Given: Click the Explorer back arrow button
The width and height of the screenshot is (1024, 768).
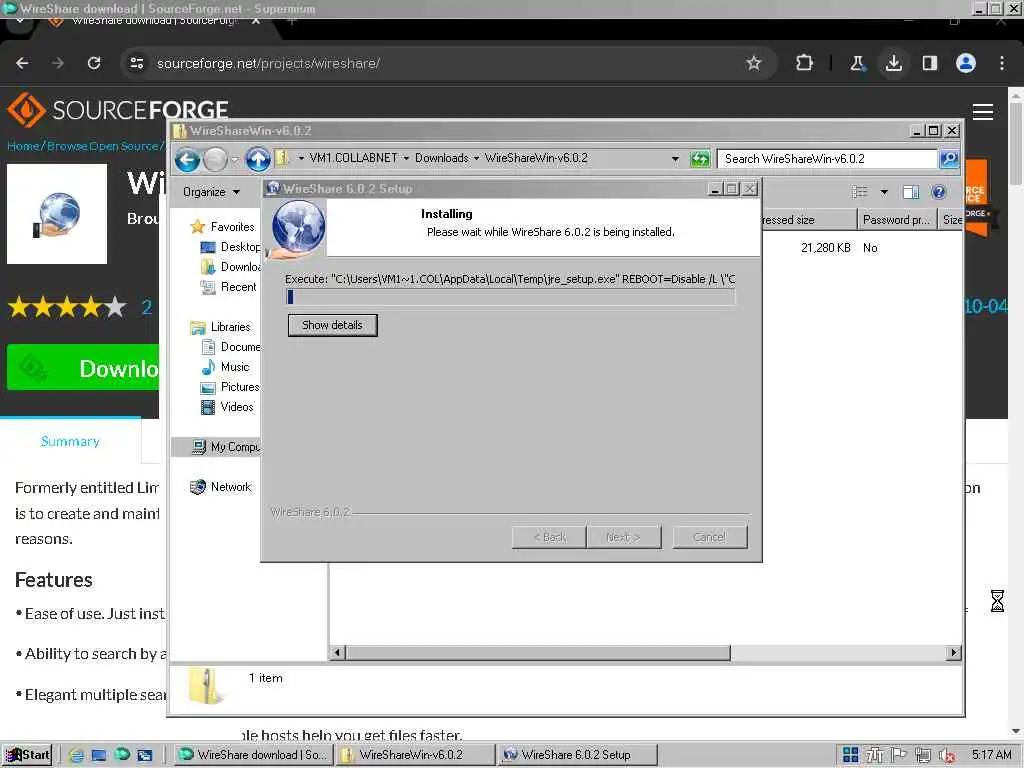Looking at the screenshot, I should pyautogui.click(x=187, y=159).
